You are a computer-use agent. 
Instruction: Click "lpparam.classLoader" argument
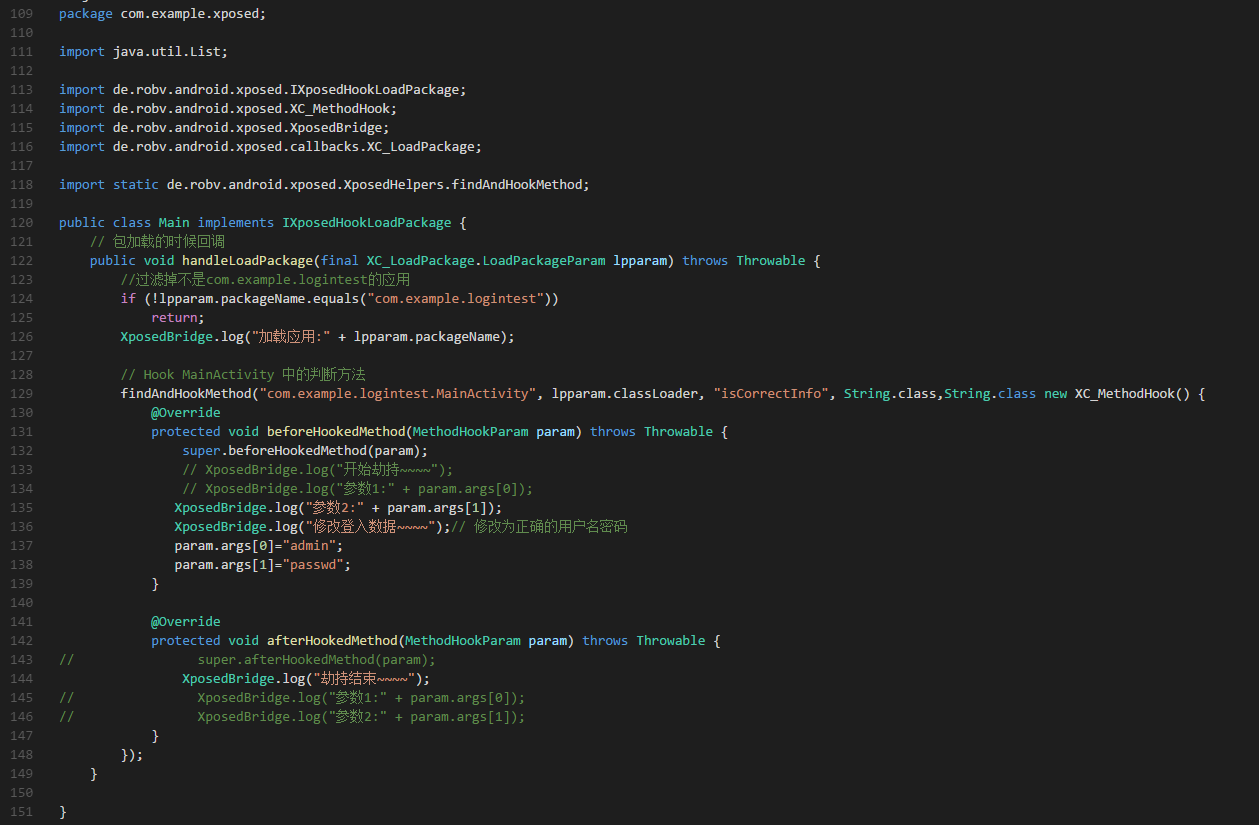click(625, 394)
